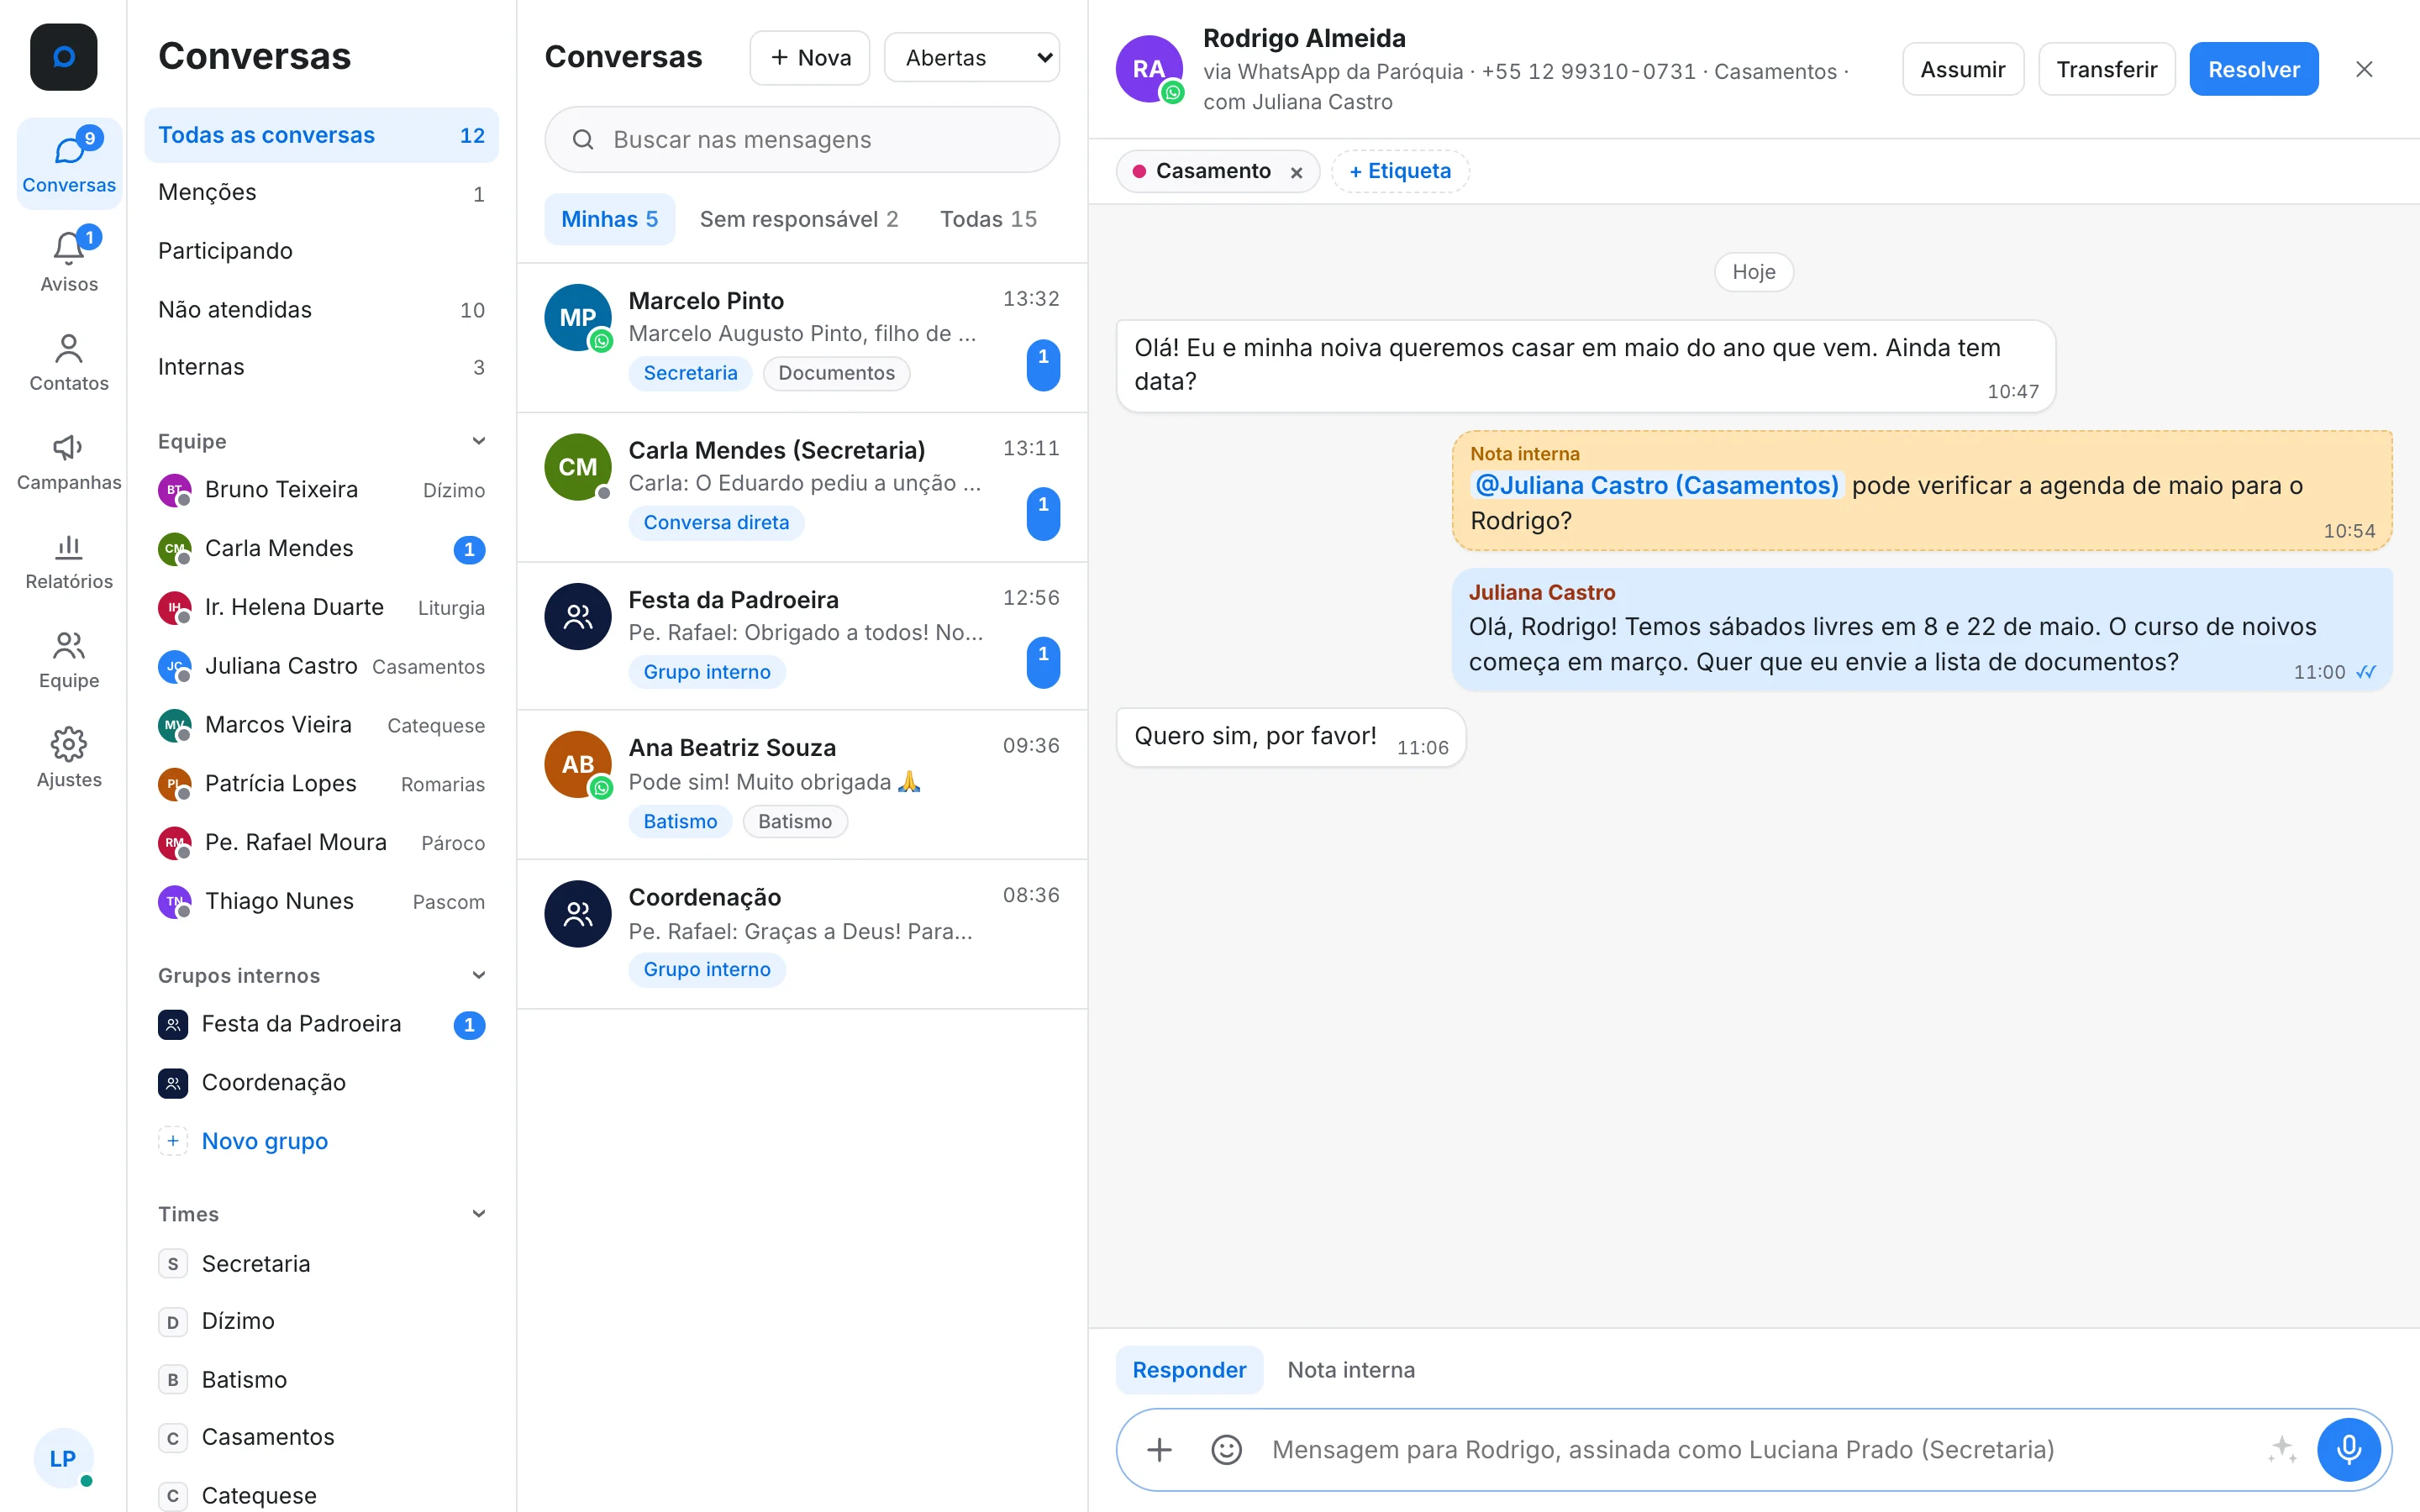Viewport: 2420px width, 1512px height.
Task: Open Pe. Rafael Moura team member
Action: pos(321,843)
